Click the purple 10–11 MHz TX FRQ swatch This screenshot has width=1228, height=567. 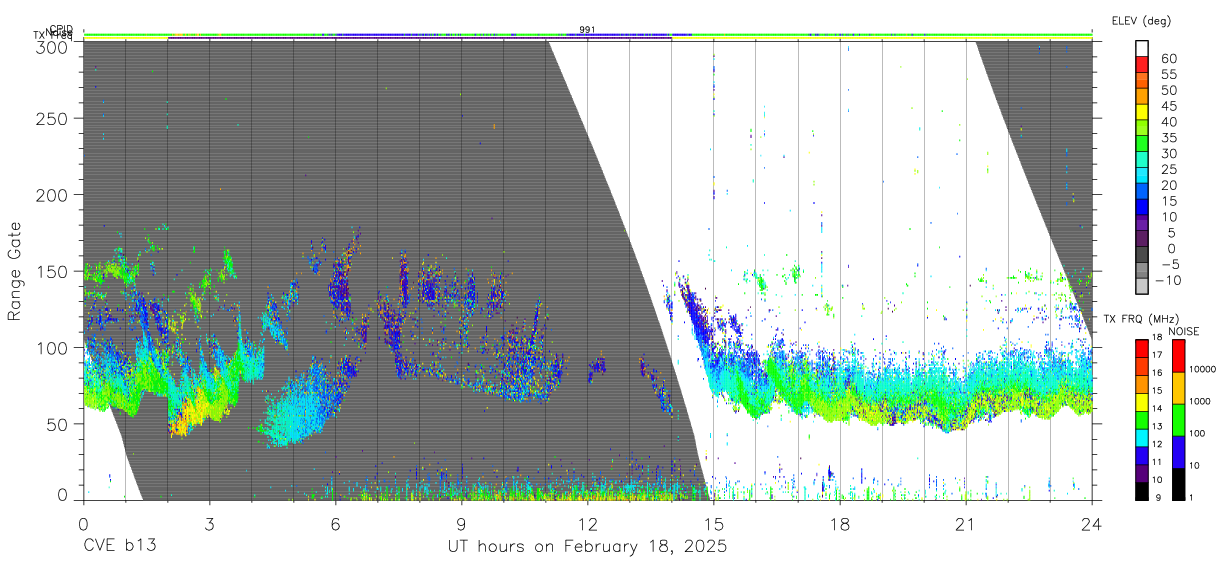[x=1142, y=472]
